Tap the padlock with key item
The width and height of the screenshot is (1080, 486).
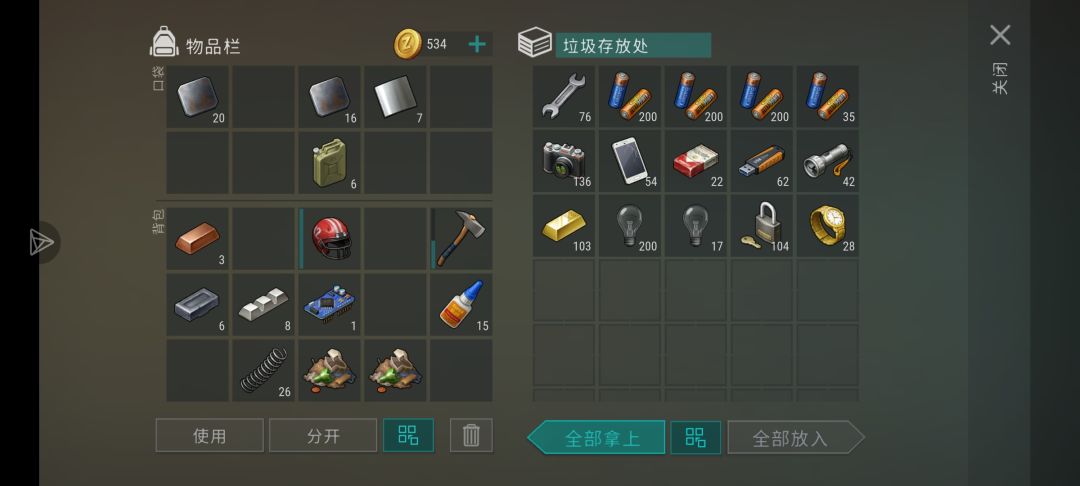pos(762,226)
